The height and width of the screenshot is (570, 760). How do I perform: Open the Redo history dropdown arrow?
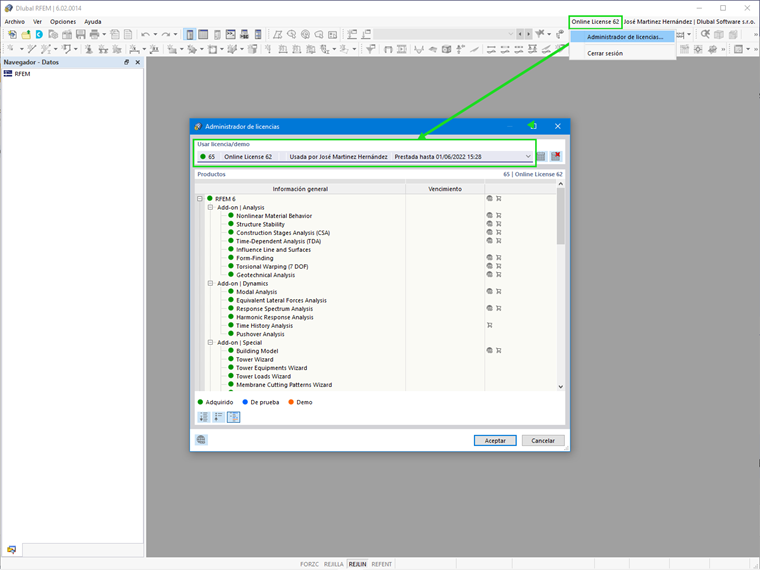pyautogui.click(x=175, y=34)
